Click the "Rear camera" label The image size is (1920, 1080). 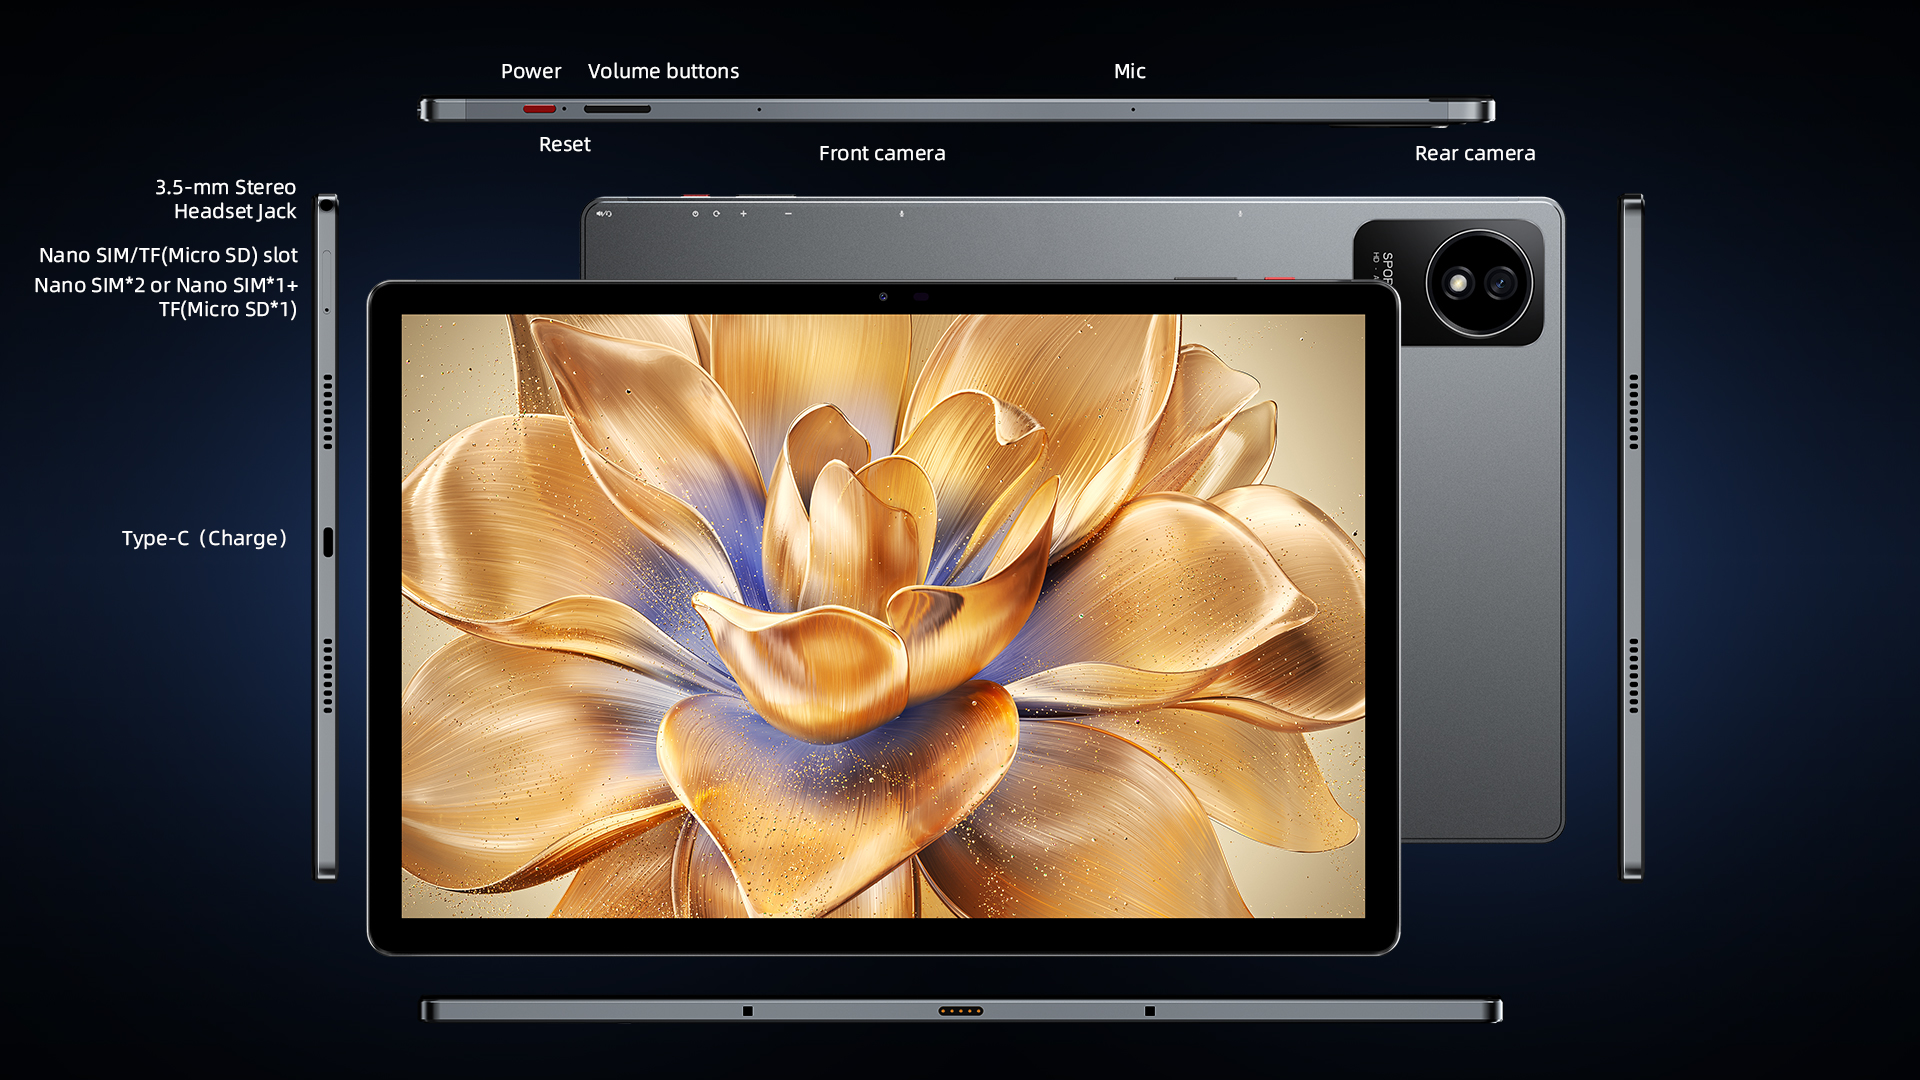point(1474,153)
